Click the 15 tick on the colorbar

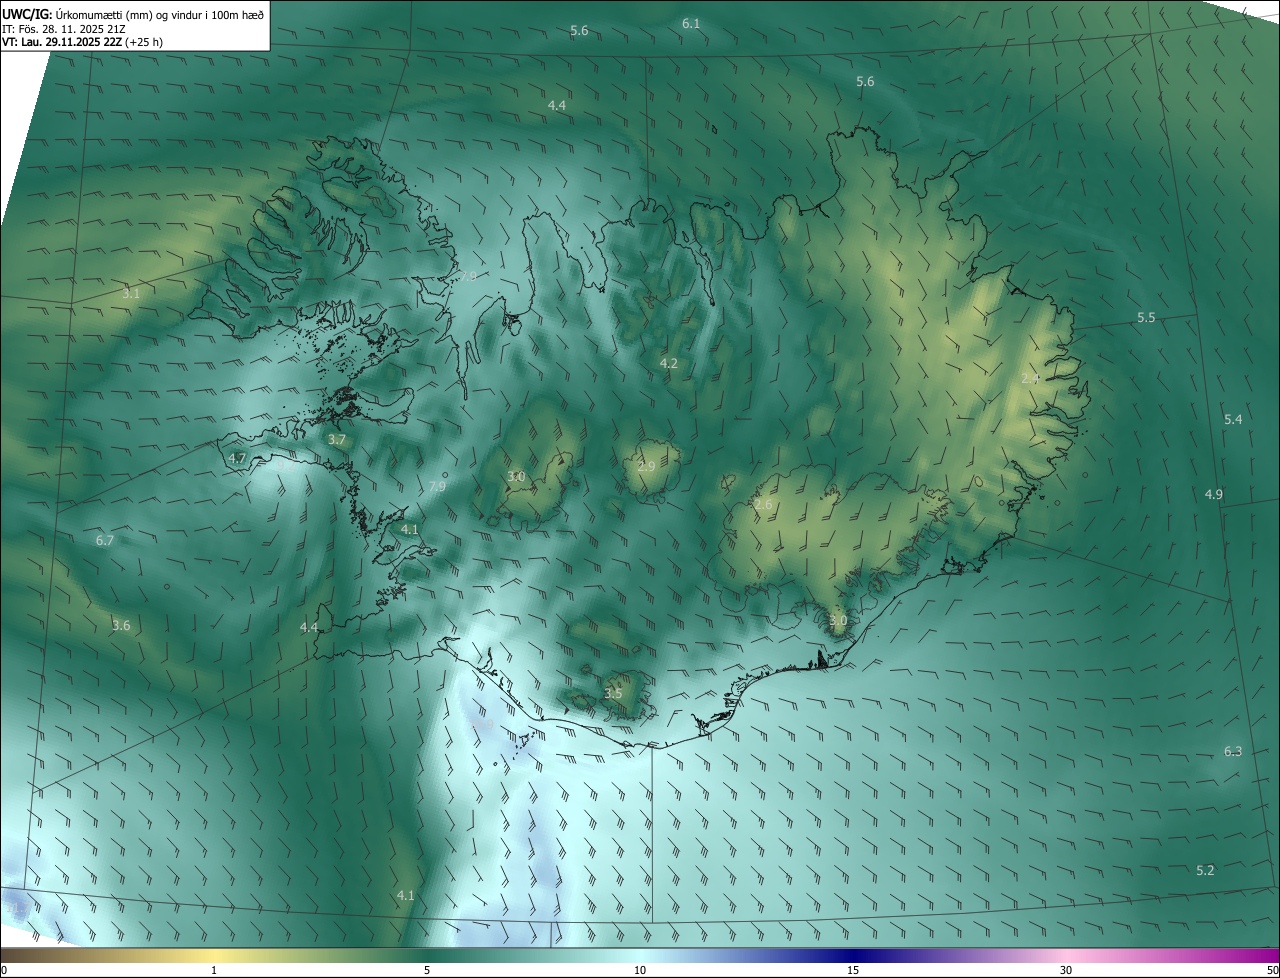point(853,970)
